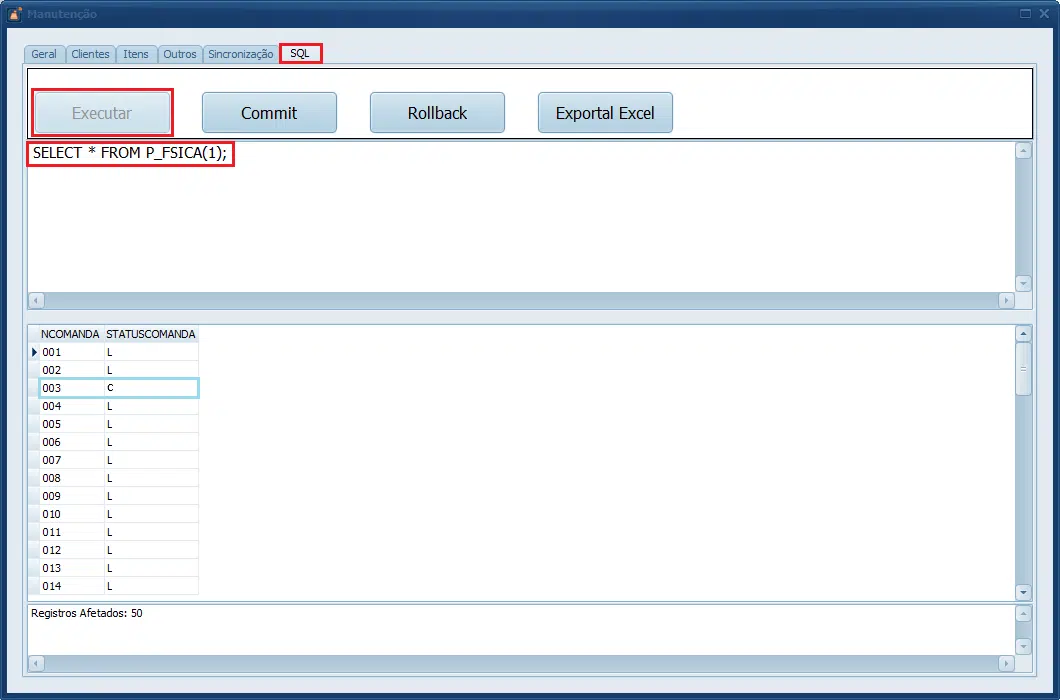The image size is (1060, 700).
Task: Select comanda row 007 in results
Action: click(x=119, y=460)
